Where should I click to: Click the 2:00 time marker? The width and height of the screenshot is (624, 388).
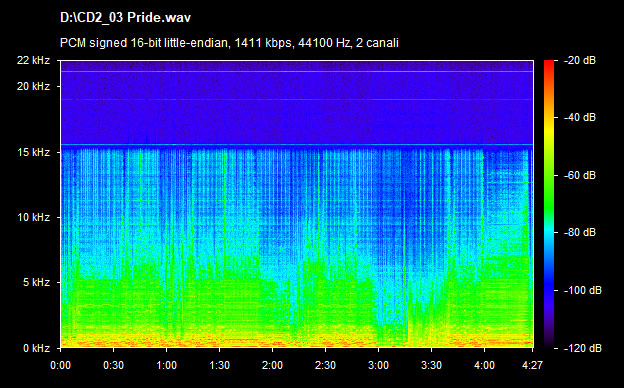[272, 365]
